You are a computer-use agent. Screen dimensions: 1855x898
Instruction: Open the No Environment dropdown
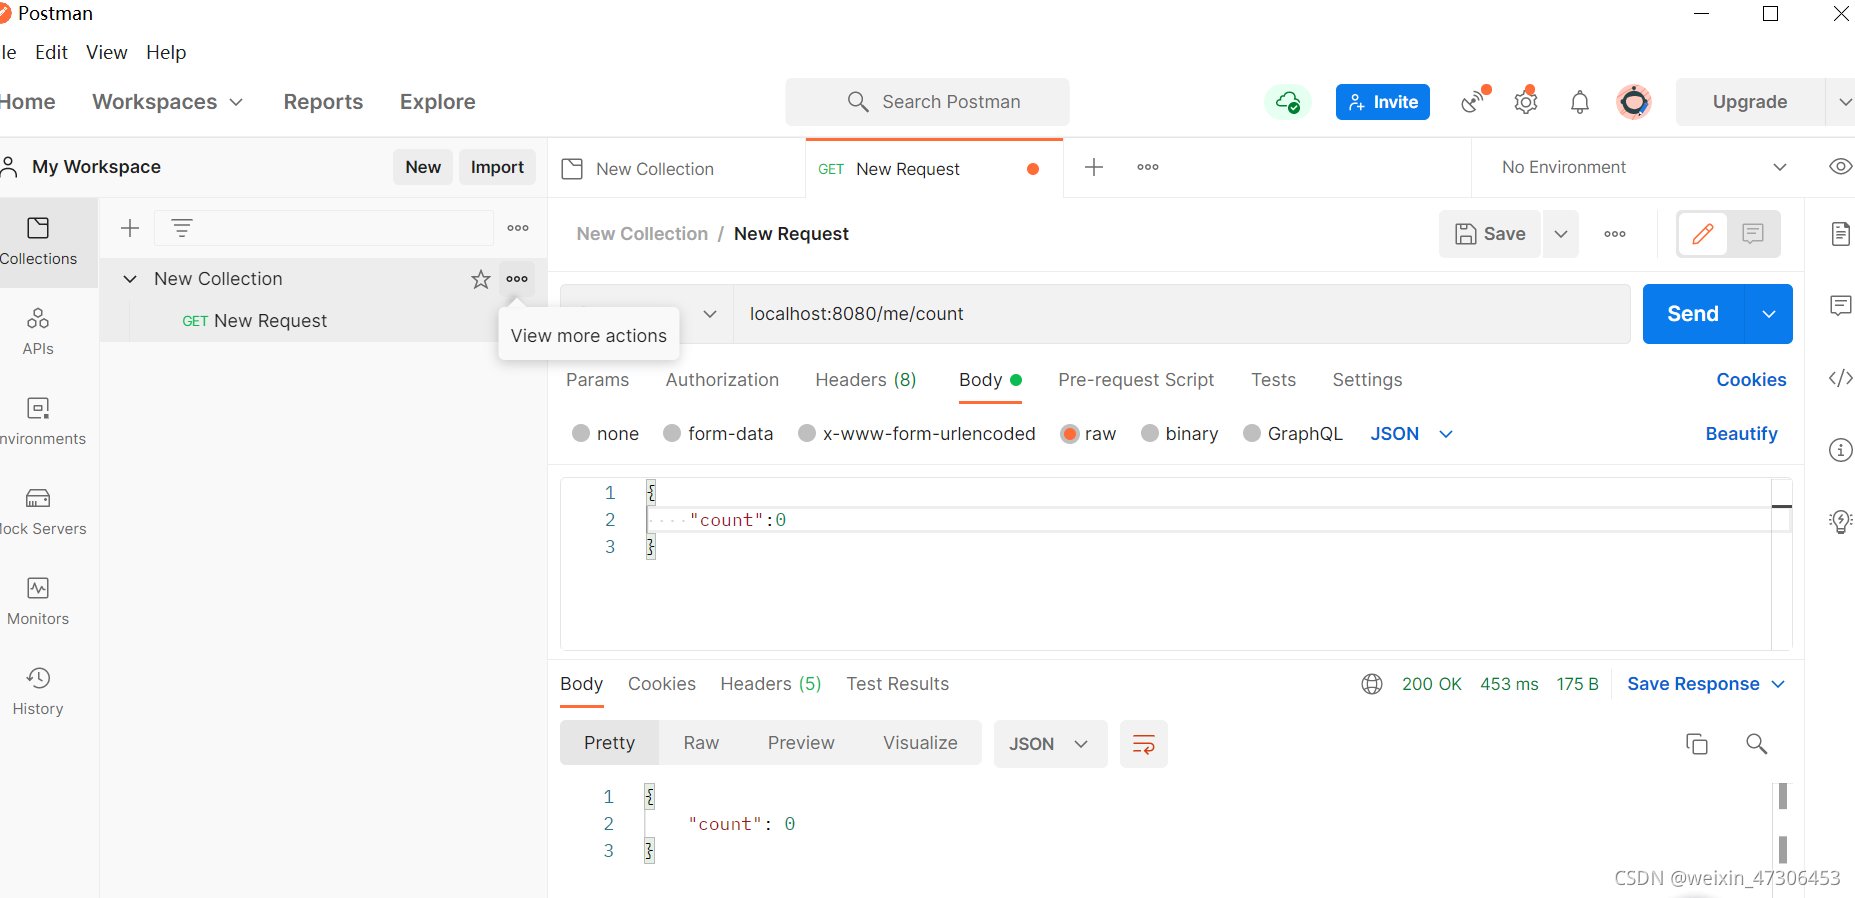(1644, 167)
